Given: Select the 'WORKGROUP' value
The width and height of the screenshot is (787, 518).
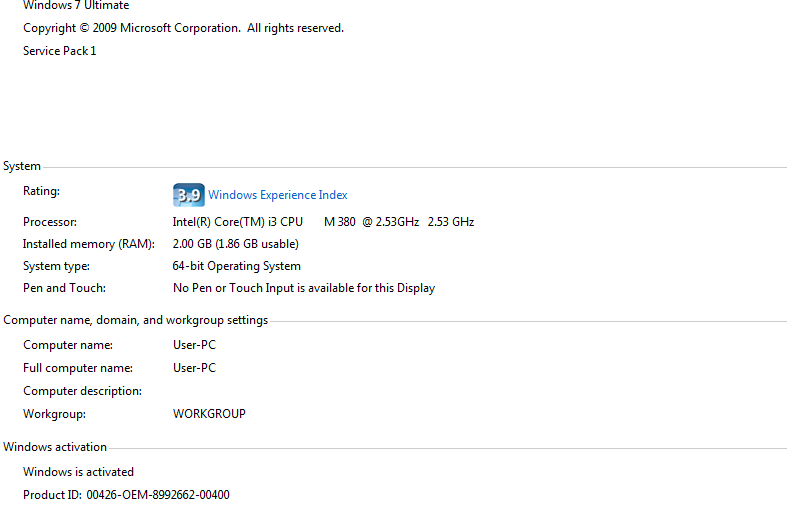Looking at the screenshot, I should point(209,414).
